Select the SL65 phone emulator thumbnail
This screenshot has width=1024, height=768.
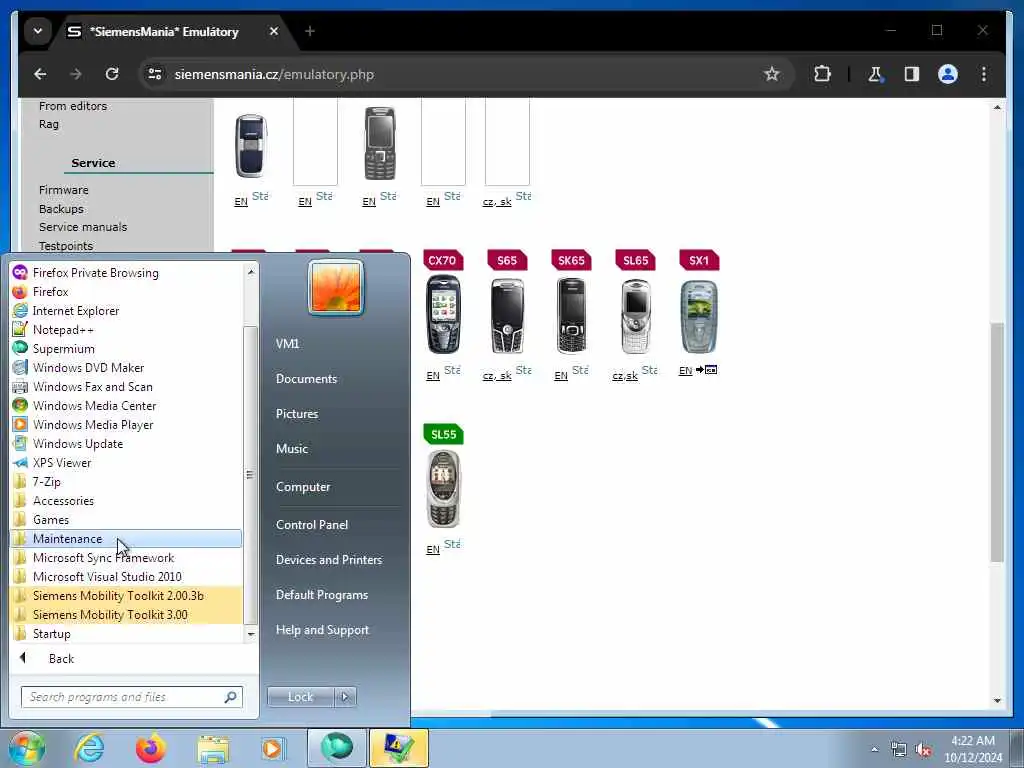(x=635, y=316)
